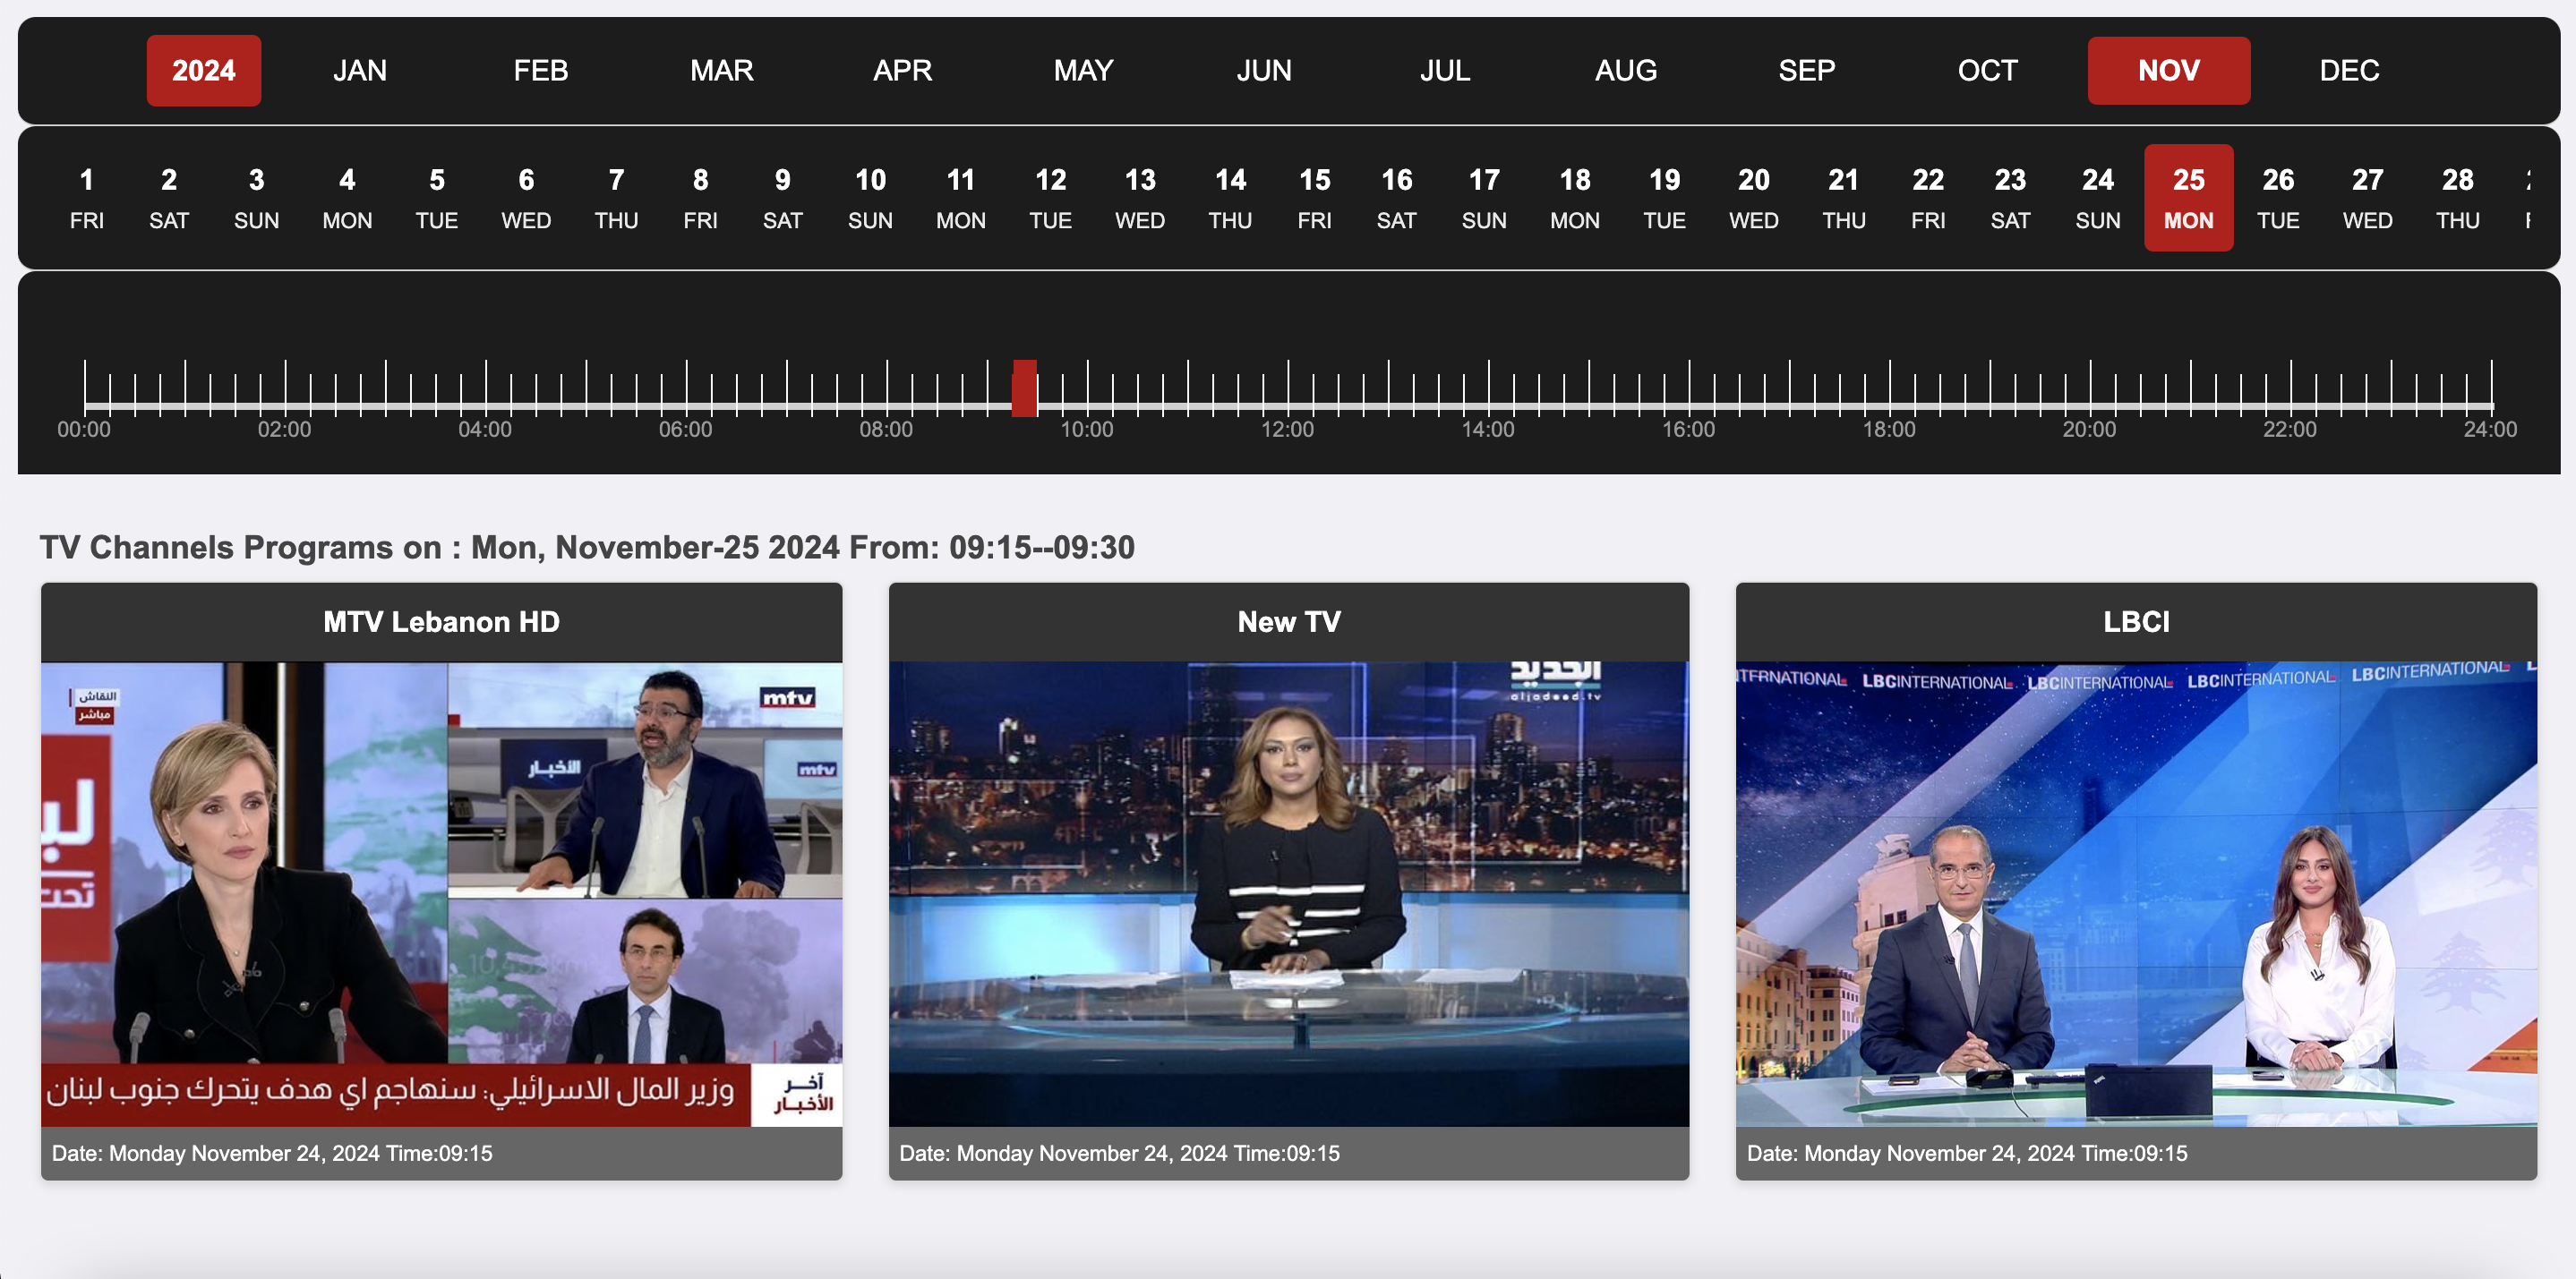Select the JAN month tab
Image resolution: width=2576 pixels, height=1279 pixels.
[x=359, y=70]
